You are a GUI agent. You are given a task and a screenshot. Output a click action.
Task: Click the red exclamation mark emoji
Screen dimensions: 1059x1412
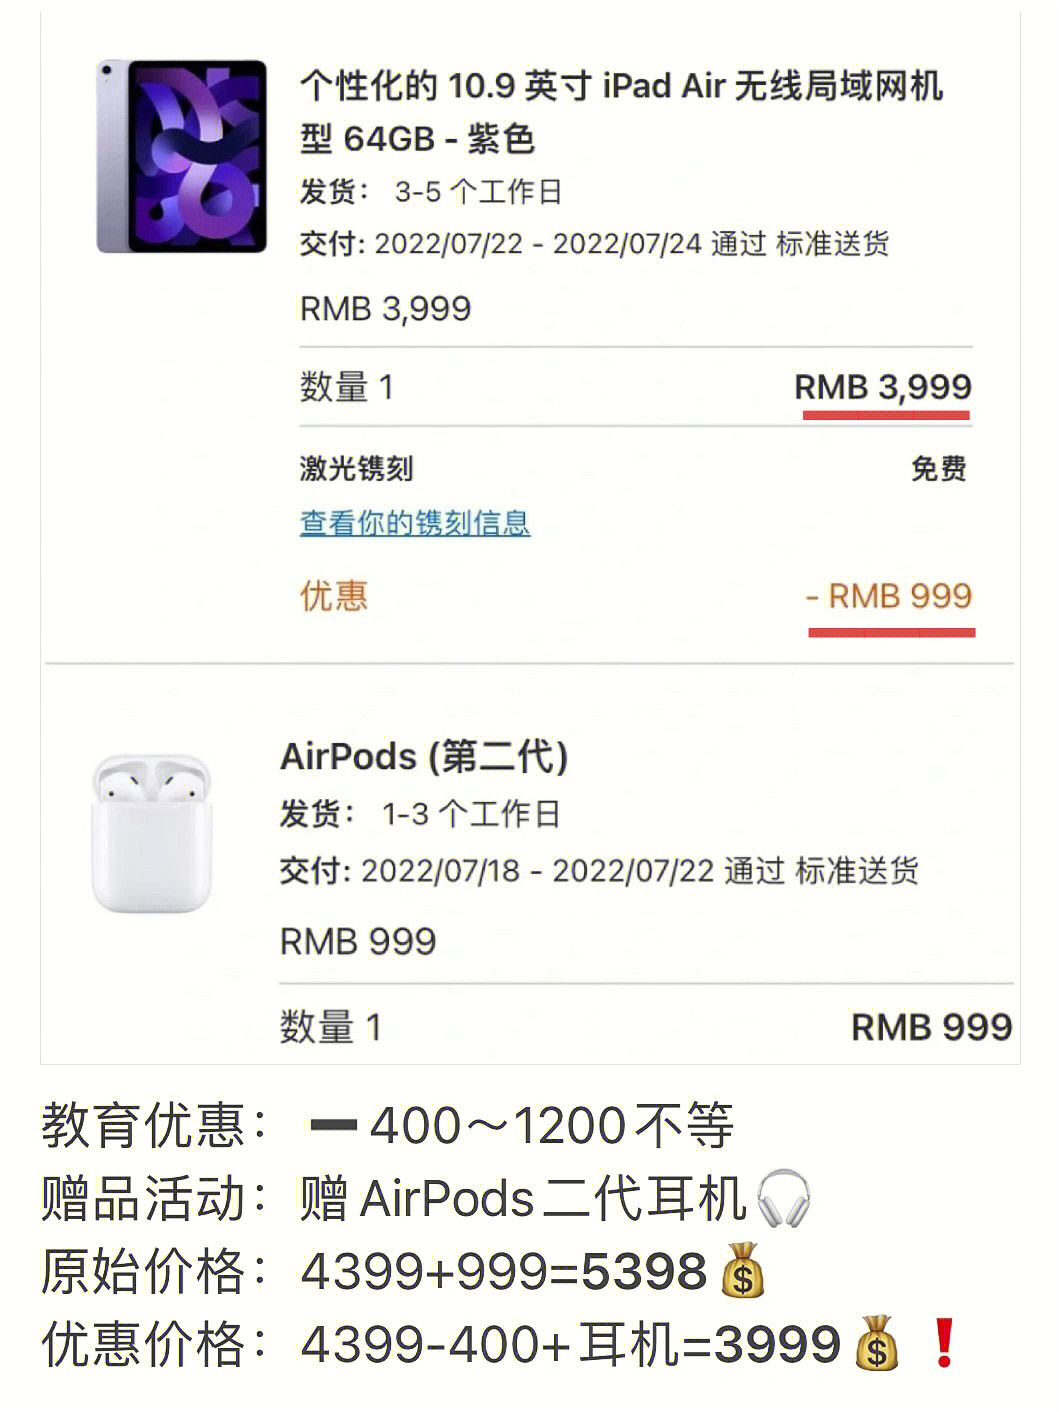pos(943,1343)
